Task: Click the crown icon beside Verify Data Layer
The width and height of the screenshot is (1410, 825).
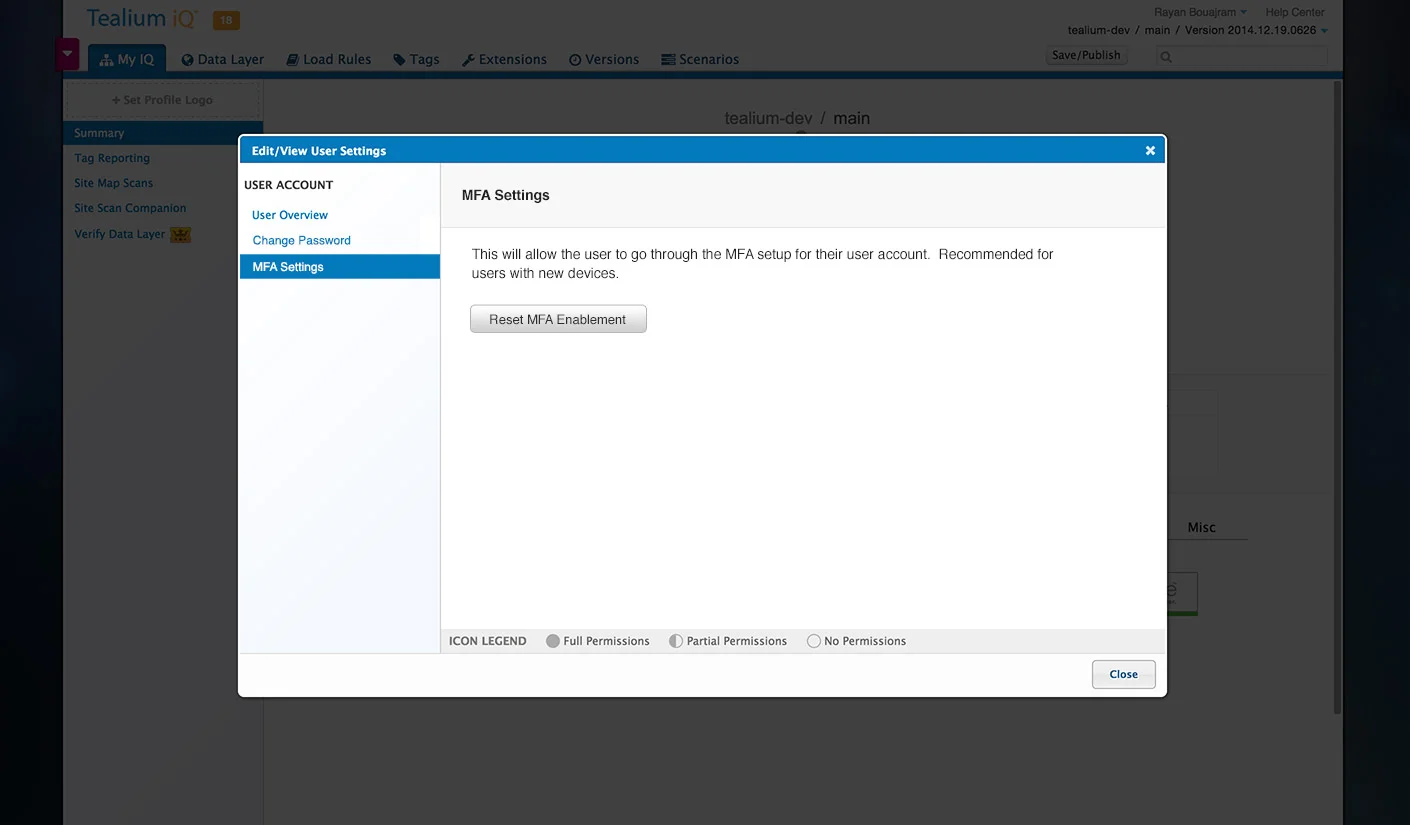Action: [180, 235]
